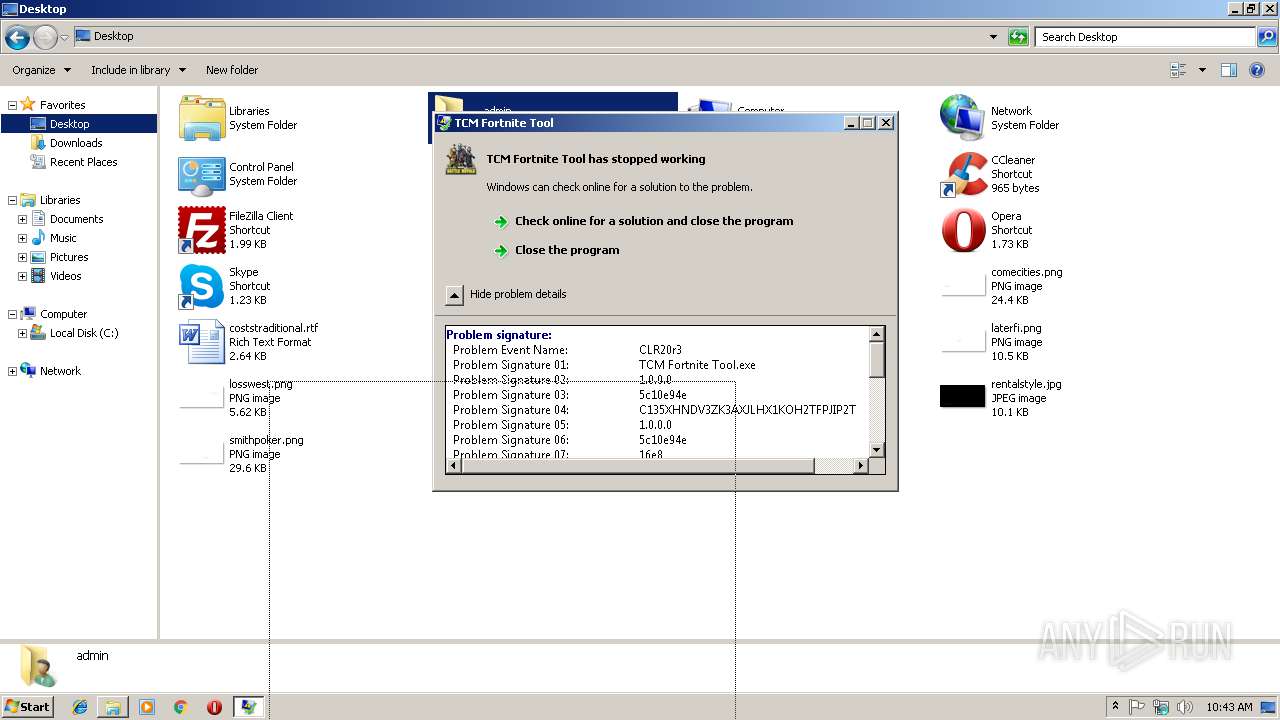Click the Action Center flag tray icon
This screenshot has height=720, width=1280.
pos(1137,707)
